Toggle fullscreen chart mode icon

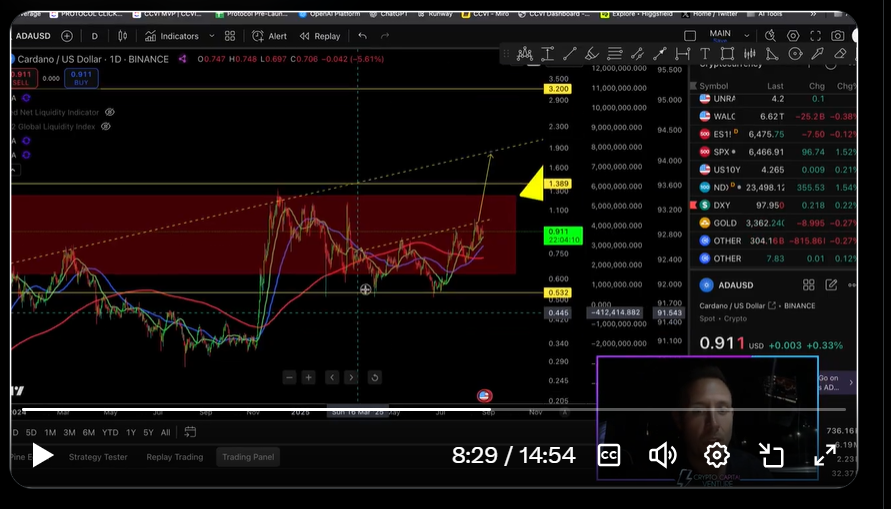click(x=815, y=36)
